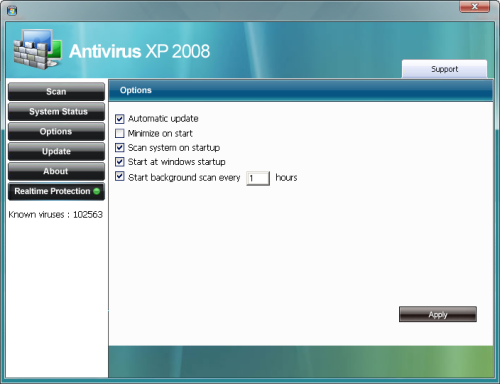Screen dimensions: 500x384
Task: Uncheck Start background scan every option
Action: [120, 176]
